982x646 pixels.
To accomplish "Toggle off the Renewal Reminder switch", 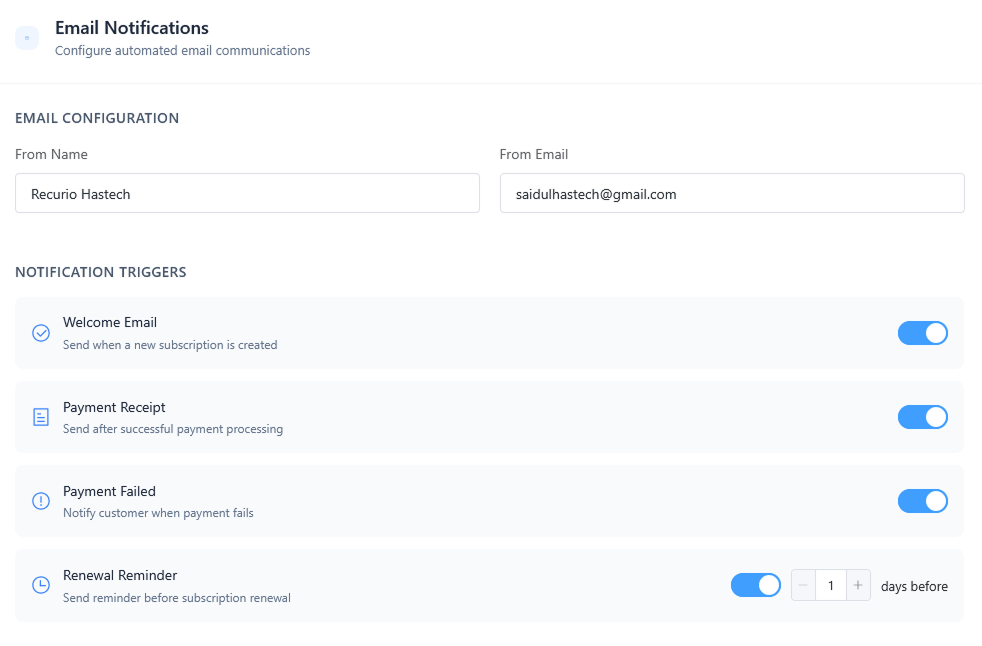I will (755, 584).
